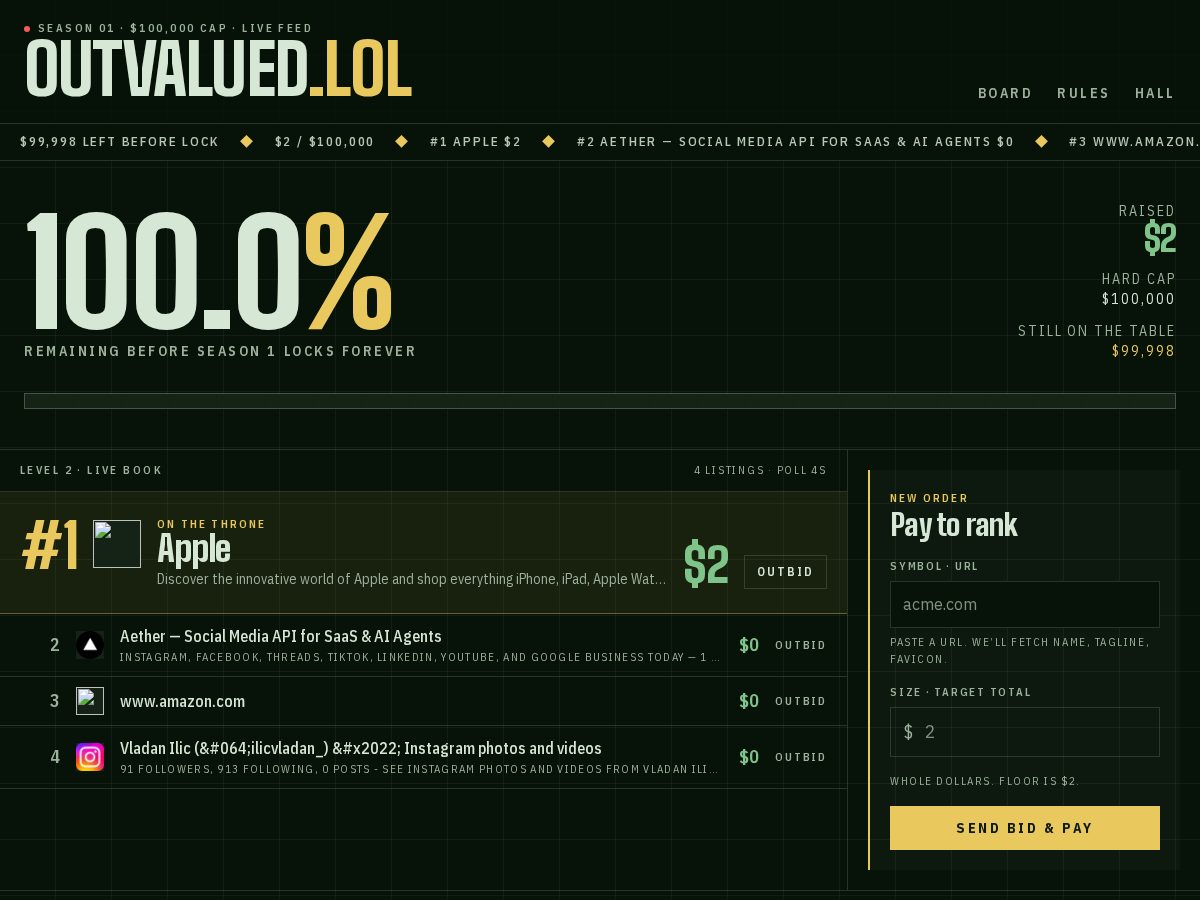Click OUTBID on the Aether row
Viewport: 1200px width, 900px height.
800,645
